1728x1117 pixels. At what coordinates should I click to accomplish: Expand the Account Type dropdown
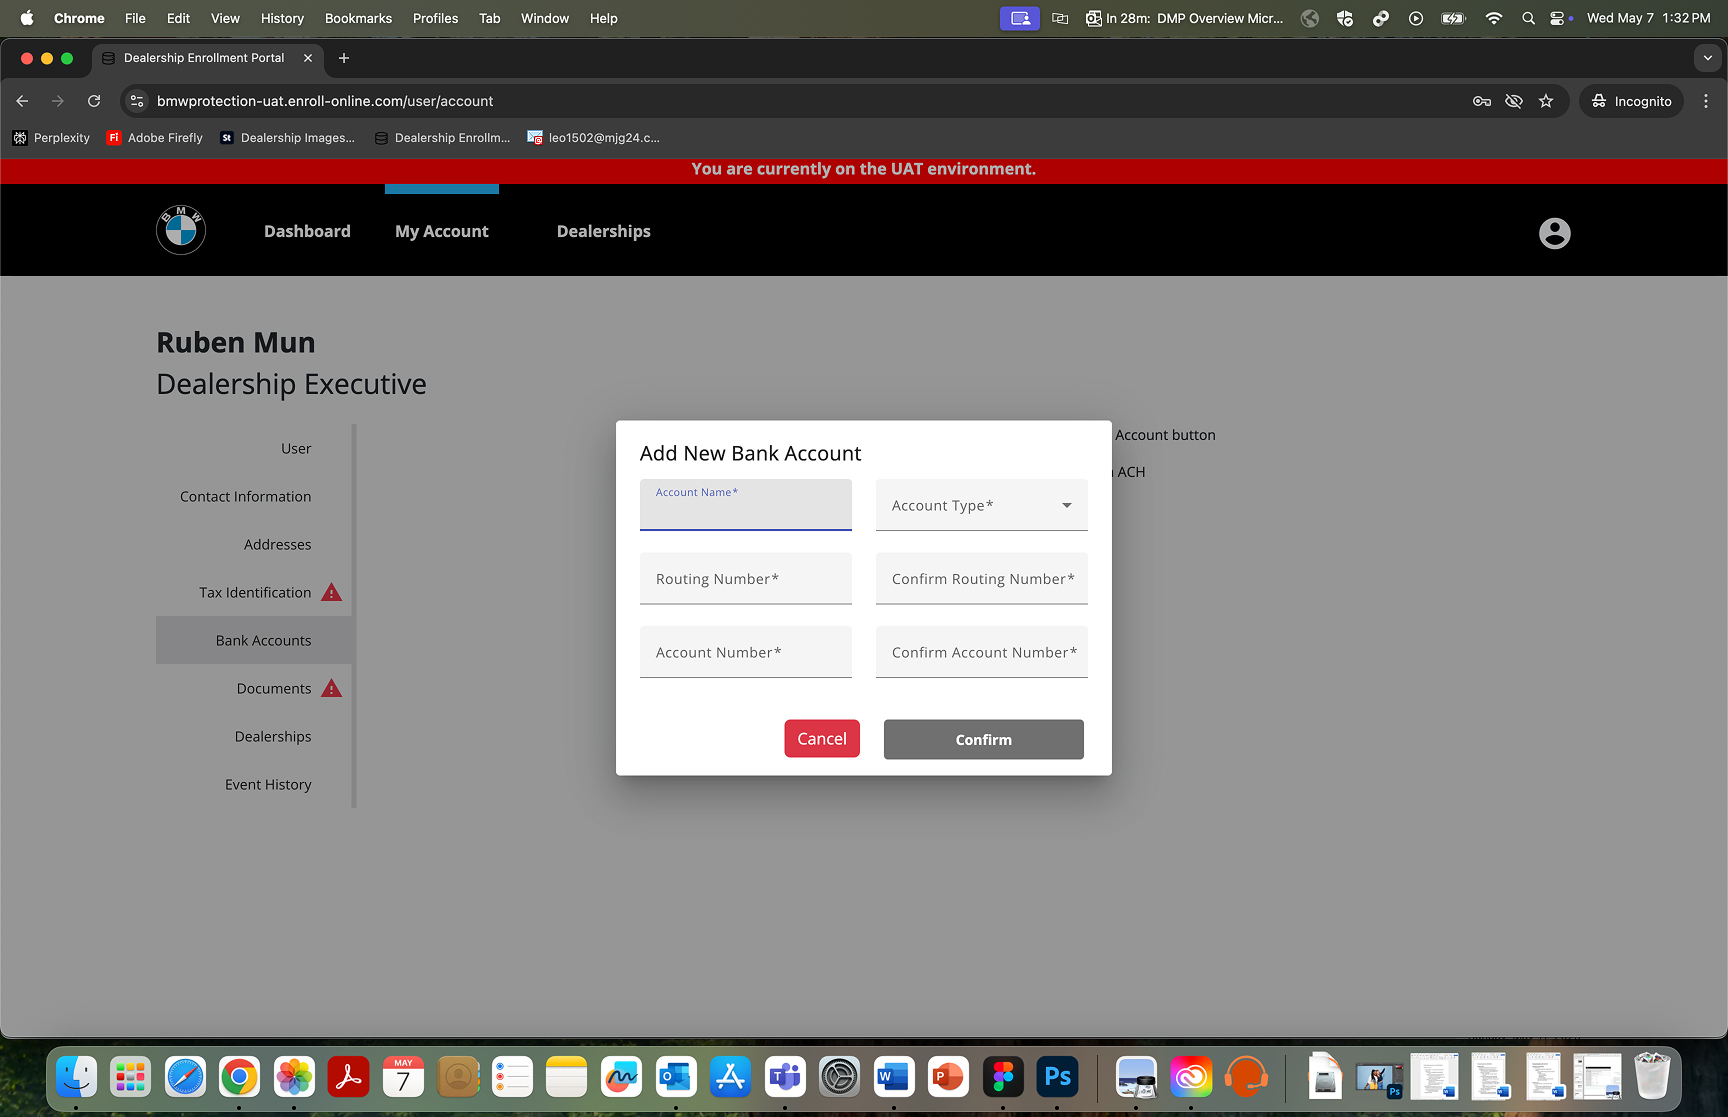tap(981, 506)
